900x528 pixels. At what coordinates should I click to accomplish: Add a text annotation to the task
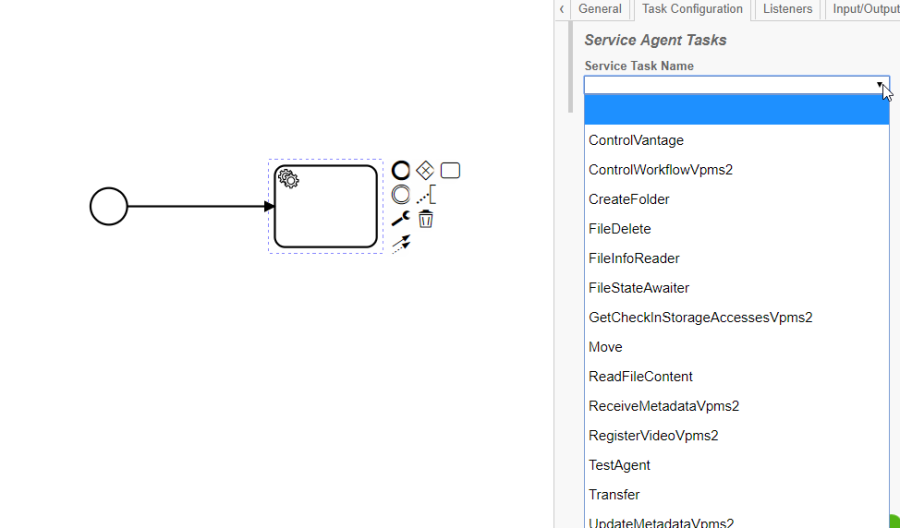[x=426, y=195]
